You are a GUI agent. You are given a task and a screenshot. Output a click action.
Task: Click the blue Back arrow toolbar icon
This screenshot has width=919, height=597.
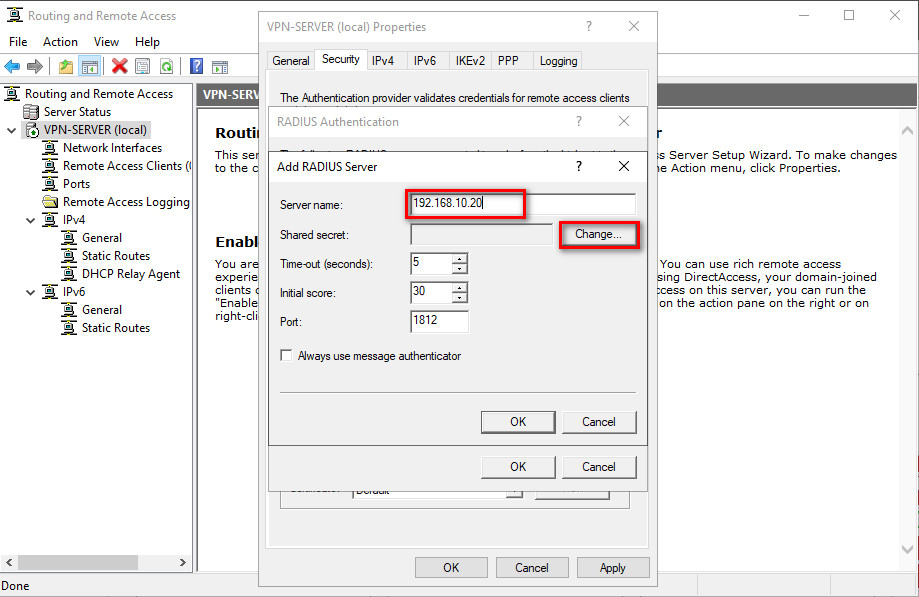pos(12,66)
